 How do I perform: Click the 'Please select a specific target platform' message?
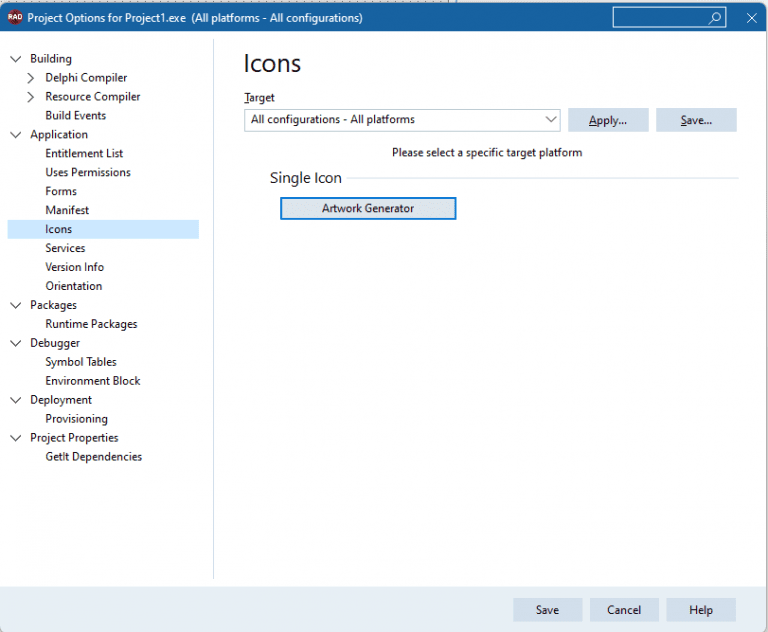coord(487,153)
